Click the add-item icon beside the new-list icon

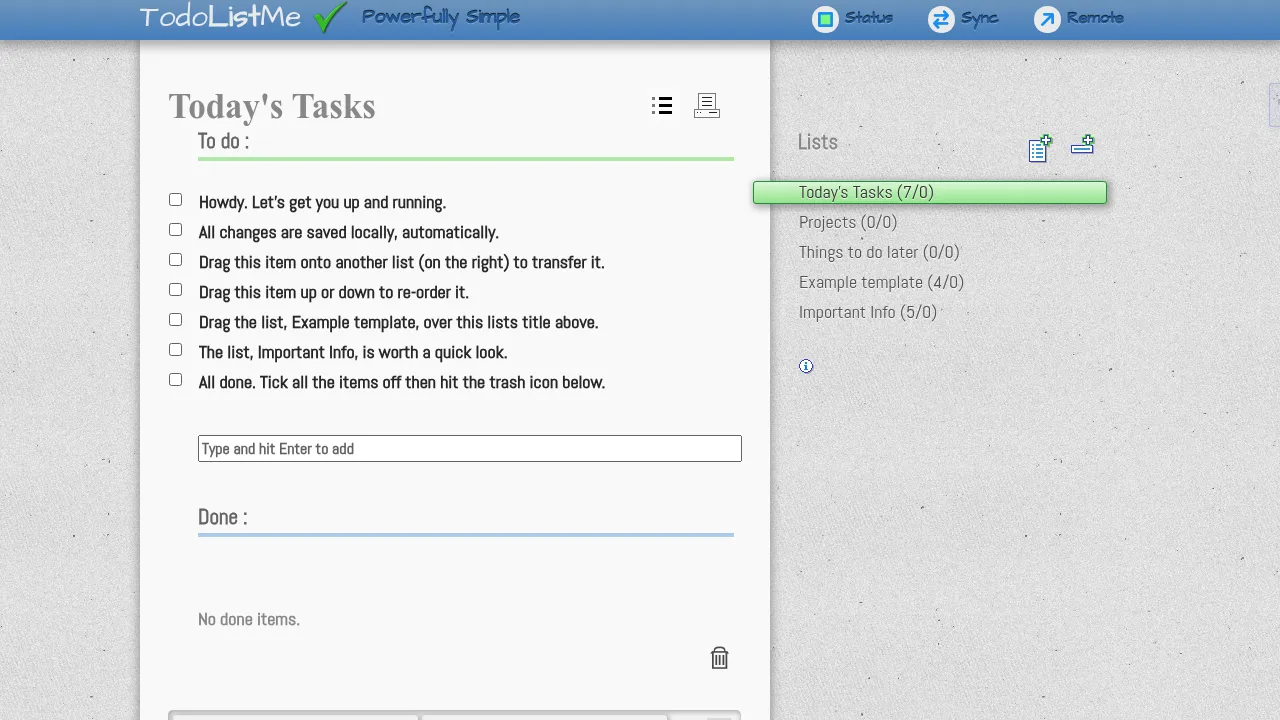click(x=1083, y=146)
